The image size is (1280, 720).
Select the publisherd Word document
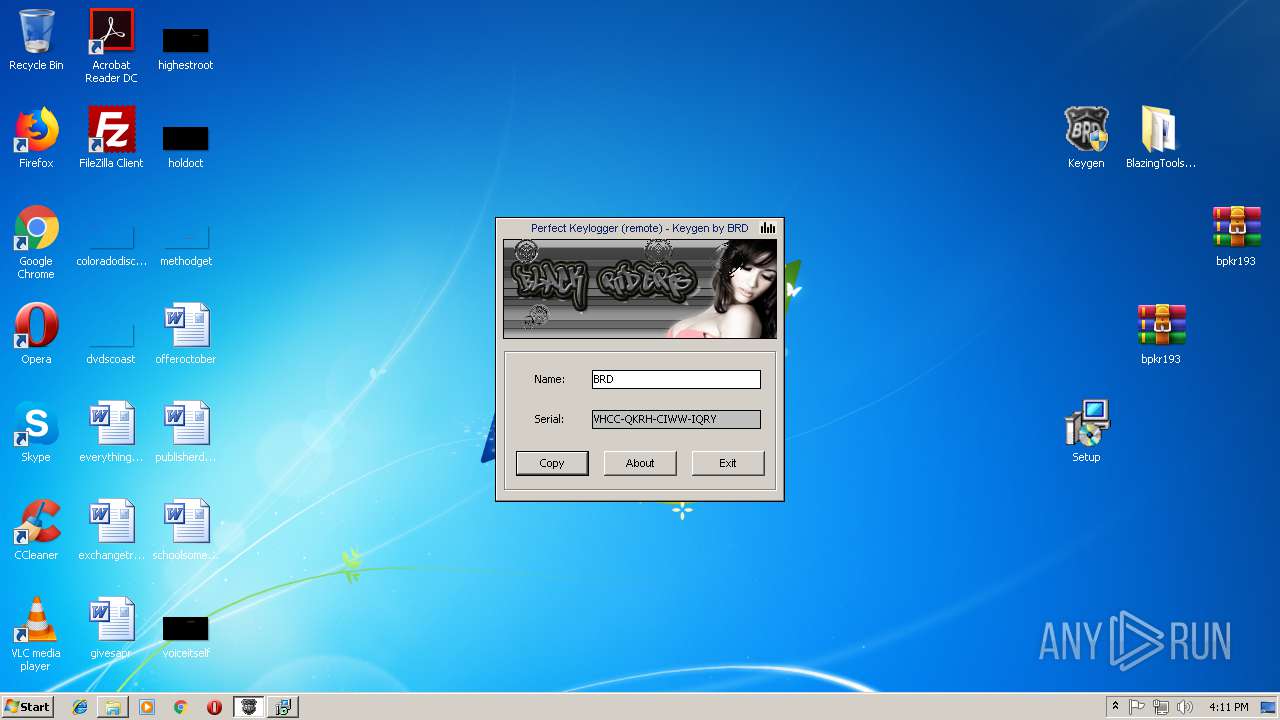(186, 432)
